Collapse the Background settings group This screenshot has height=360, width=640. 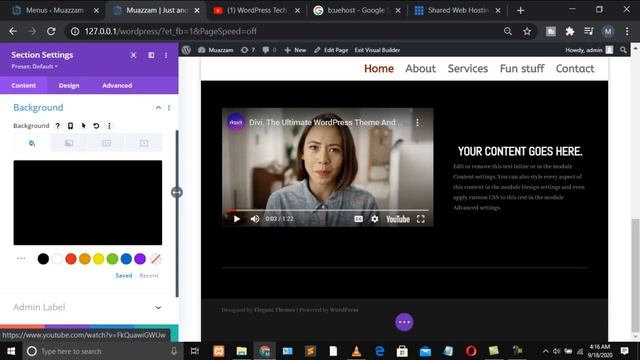click(158, 108)
